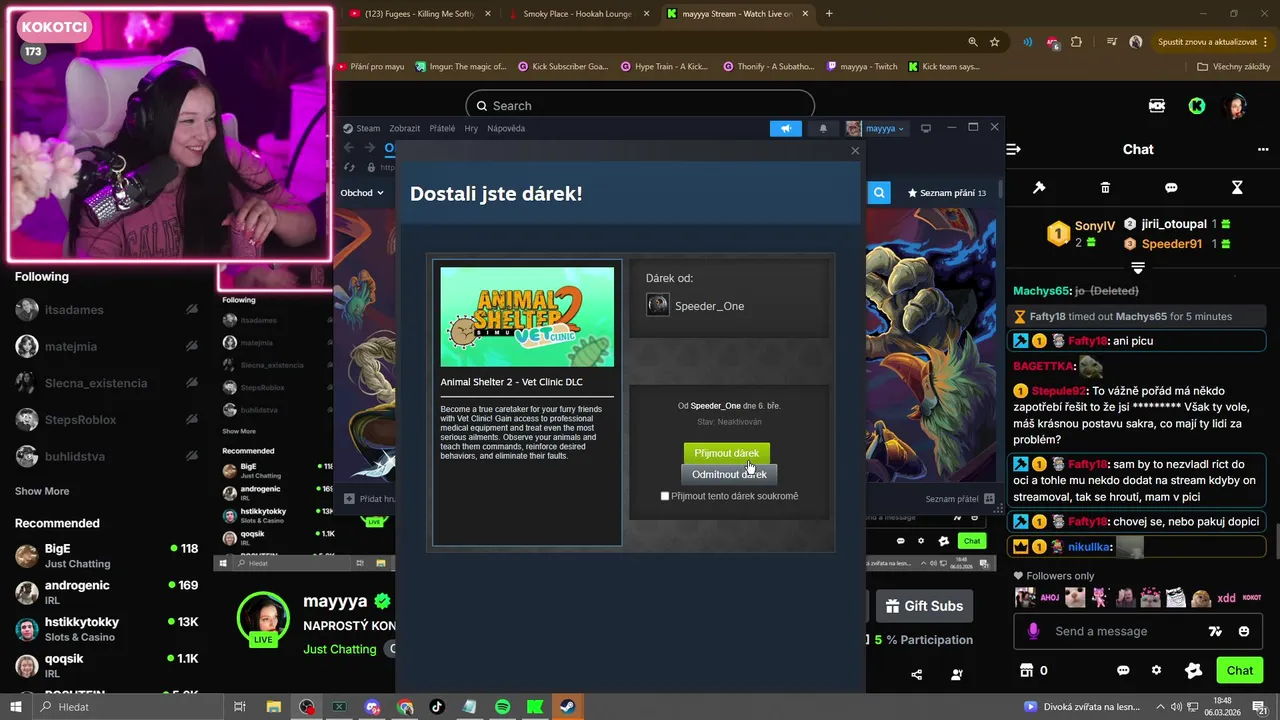This screenshot has height=720, width=1280.
Task: Click the Windows Start button
Action: pos(15,707)
